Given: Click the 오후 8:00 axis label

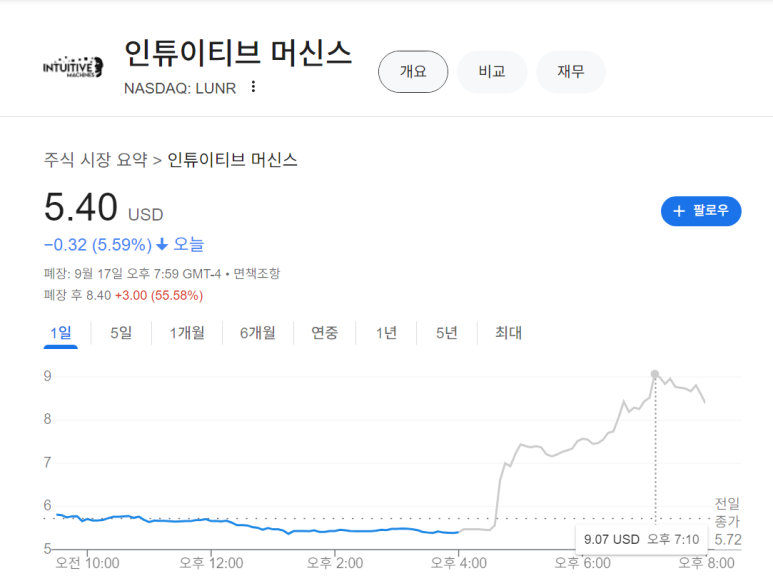Looking at the screenshot, I should [706, 563].
